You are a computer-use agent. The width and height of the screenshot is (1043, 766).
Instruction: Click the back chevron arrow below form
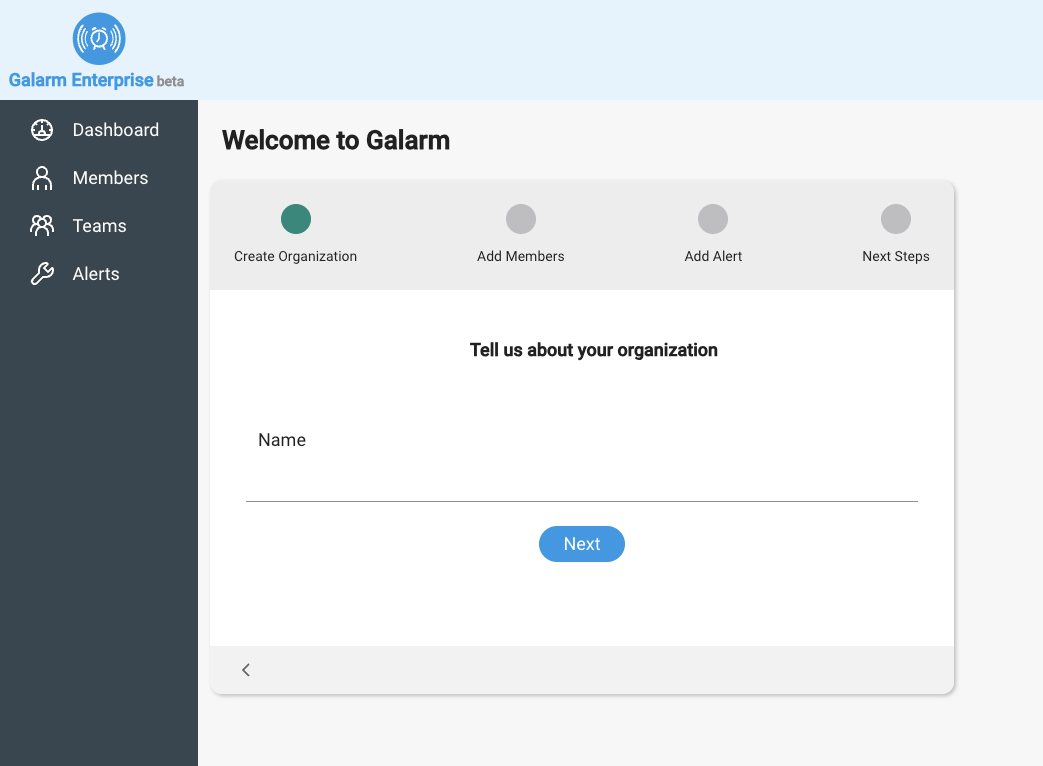point(246,670)
